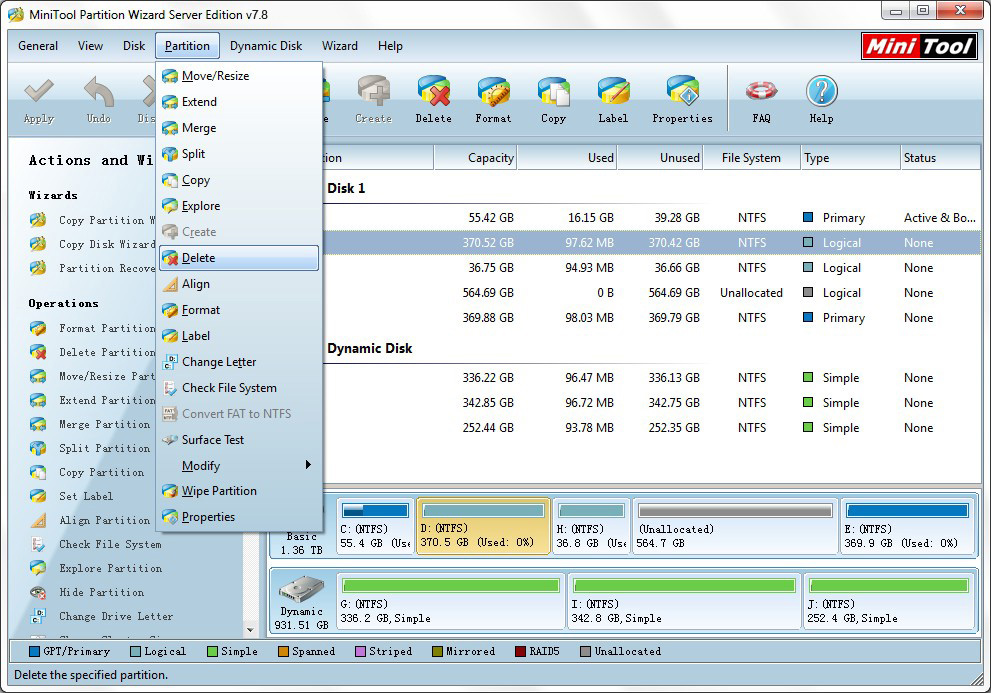The image size is (991, 693).
Task: Choose Split Partition operation in sidebar
Action: click(90, 448)
